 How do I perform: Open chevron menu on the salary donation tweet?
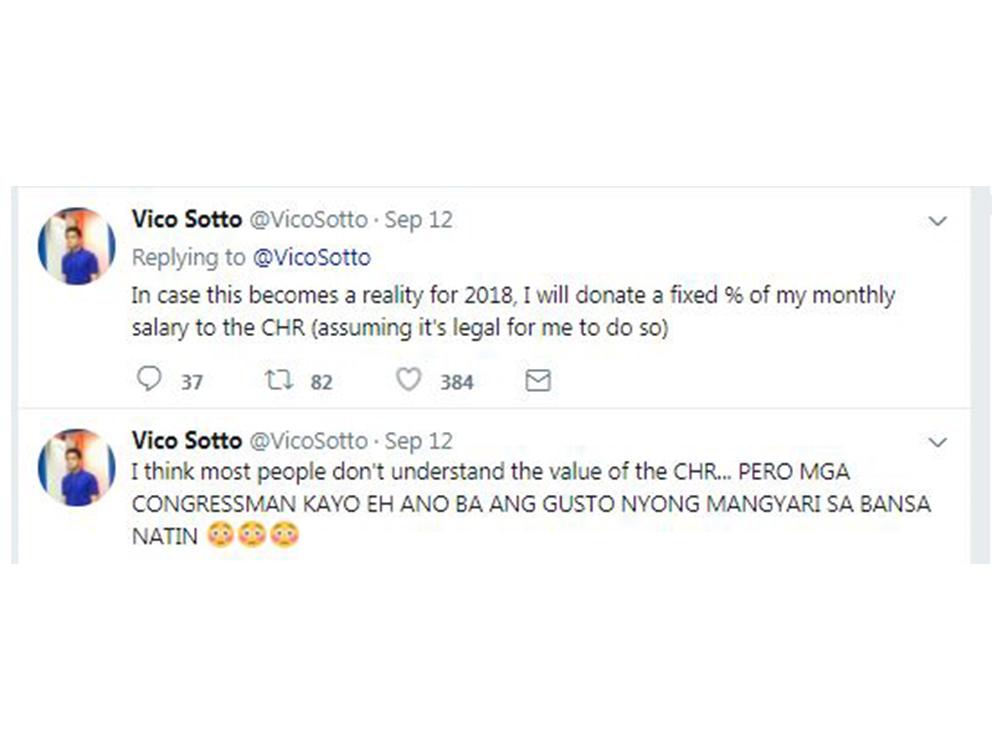click(938, 221)
